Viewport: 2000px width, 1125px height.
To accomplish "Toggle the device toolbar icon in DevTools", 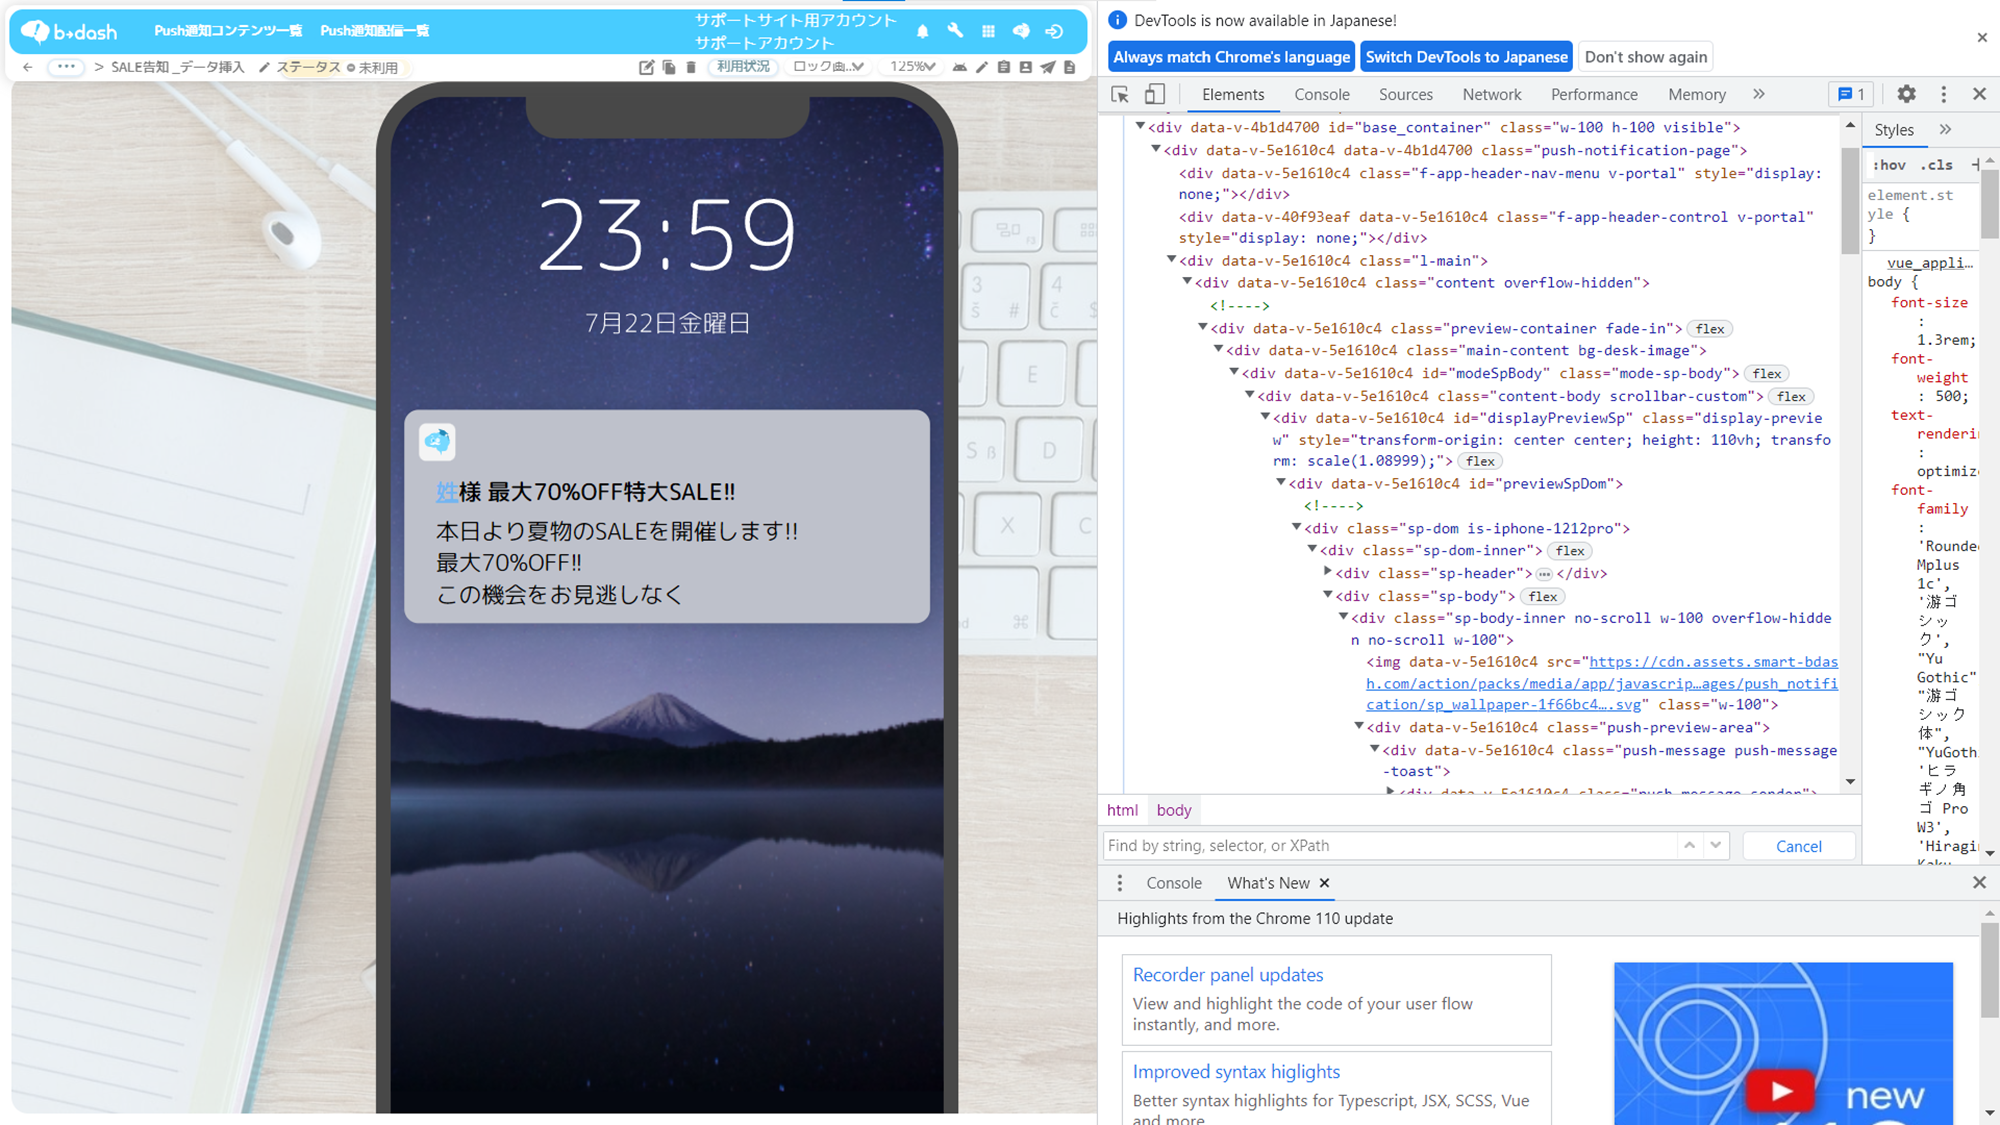I will point(1154,94).
